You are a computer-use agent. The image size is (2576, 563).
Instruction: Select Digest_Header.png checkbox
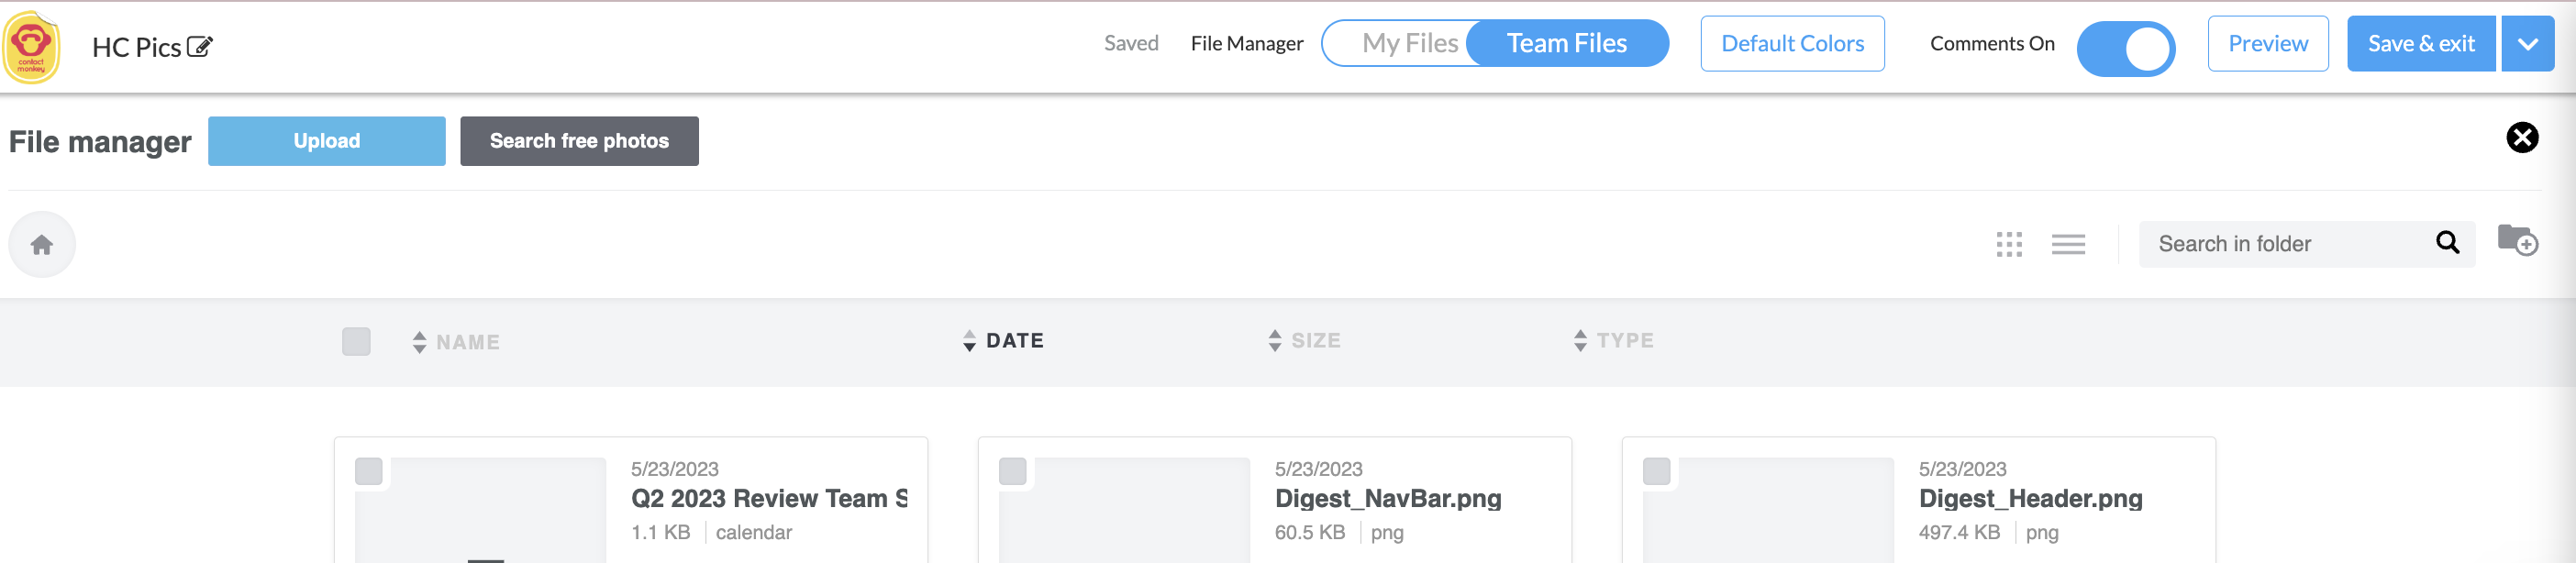pyautogui.click(x=1656, y=471)
